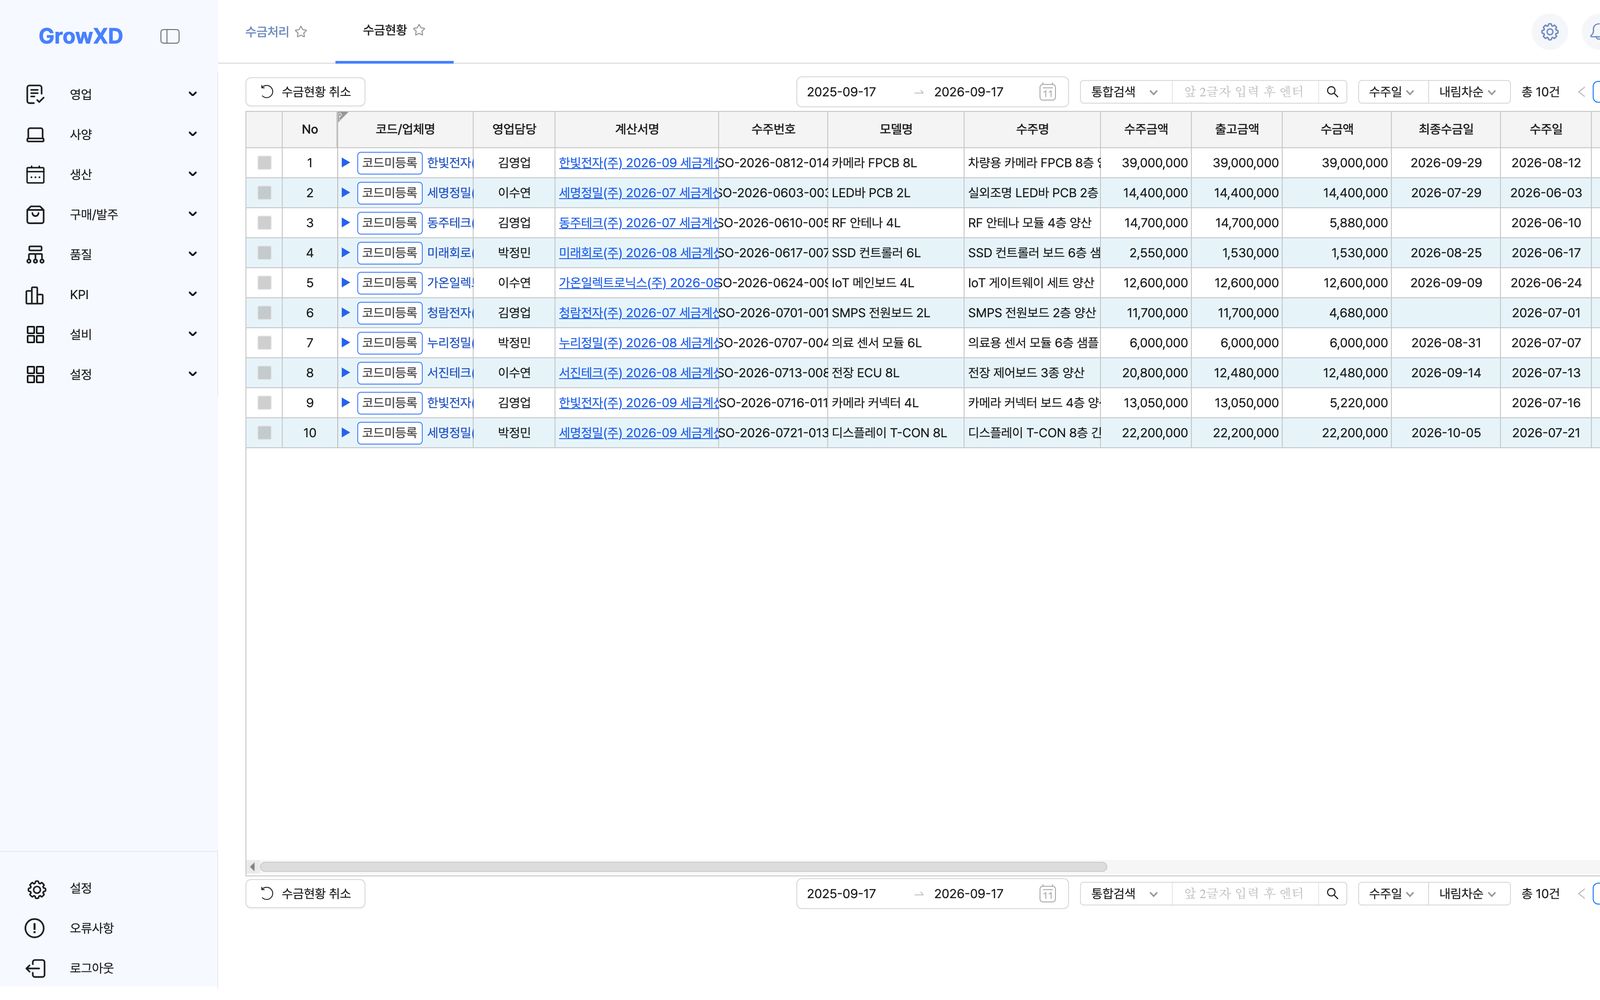Expand the 영업 sidebar chevron
This screenshot has height=1000, width=1600.
(x=192, y=94)
